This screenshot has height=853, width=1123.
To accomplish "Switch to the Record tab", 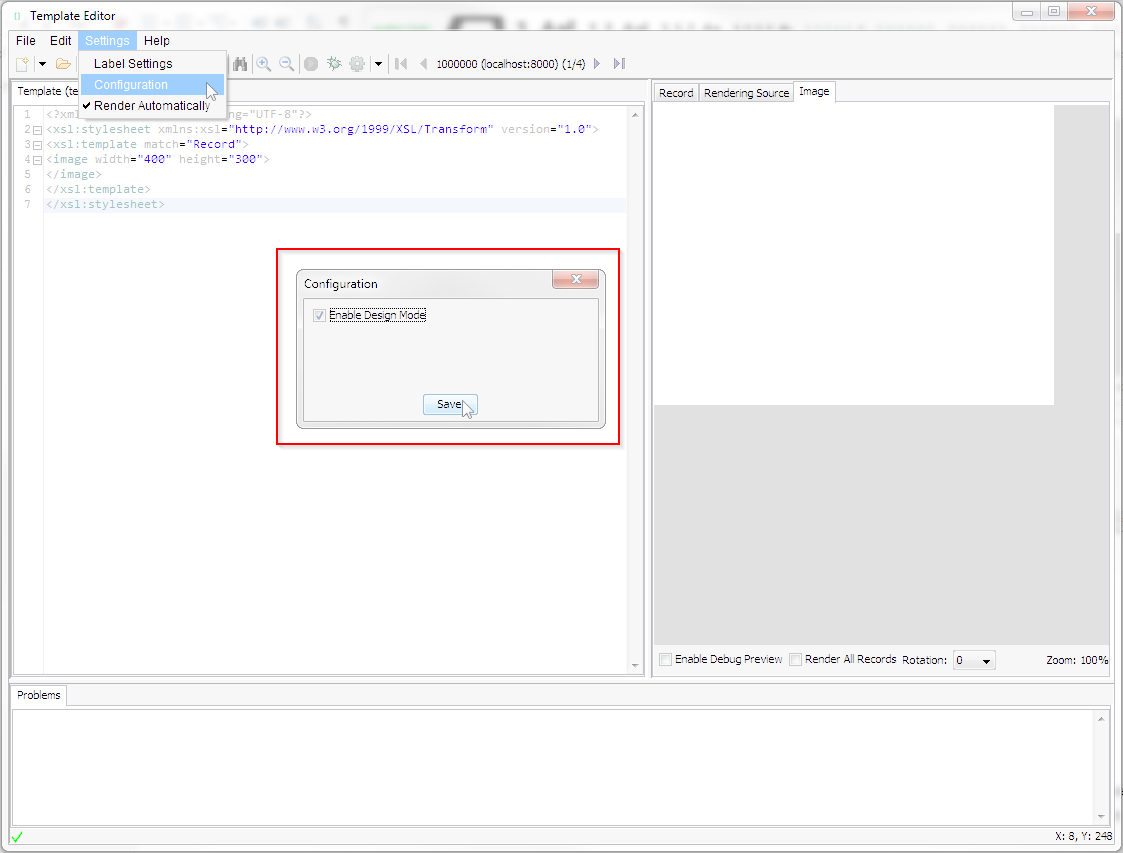I will (x=675, y=93).
